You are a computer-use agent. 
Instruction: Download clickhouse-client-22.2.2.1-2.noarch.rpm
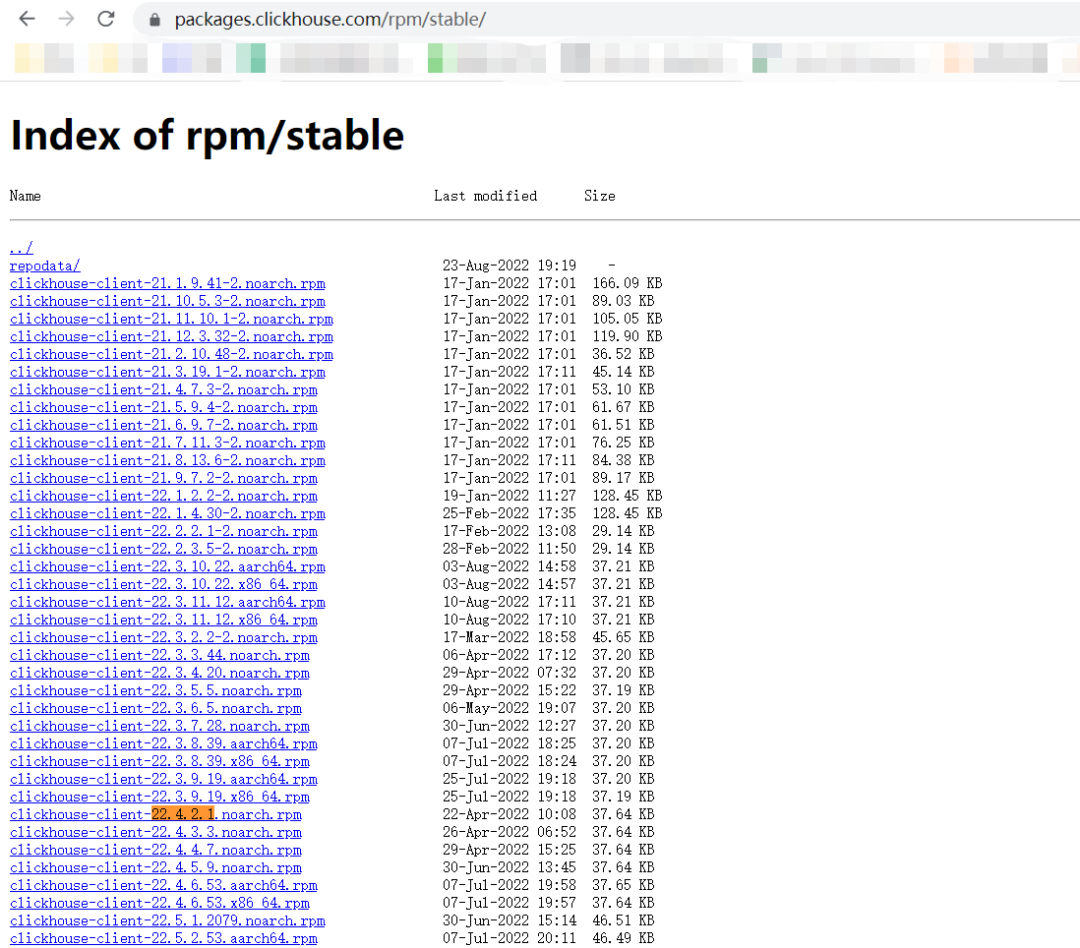click(164, 531)
